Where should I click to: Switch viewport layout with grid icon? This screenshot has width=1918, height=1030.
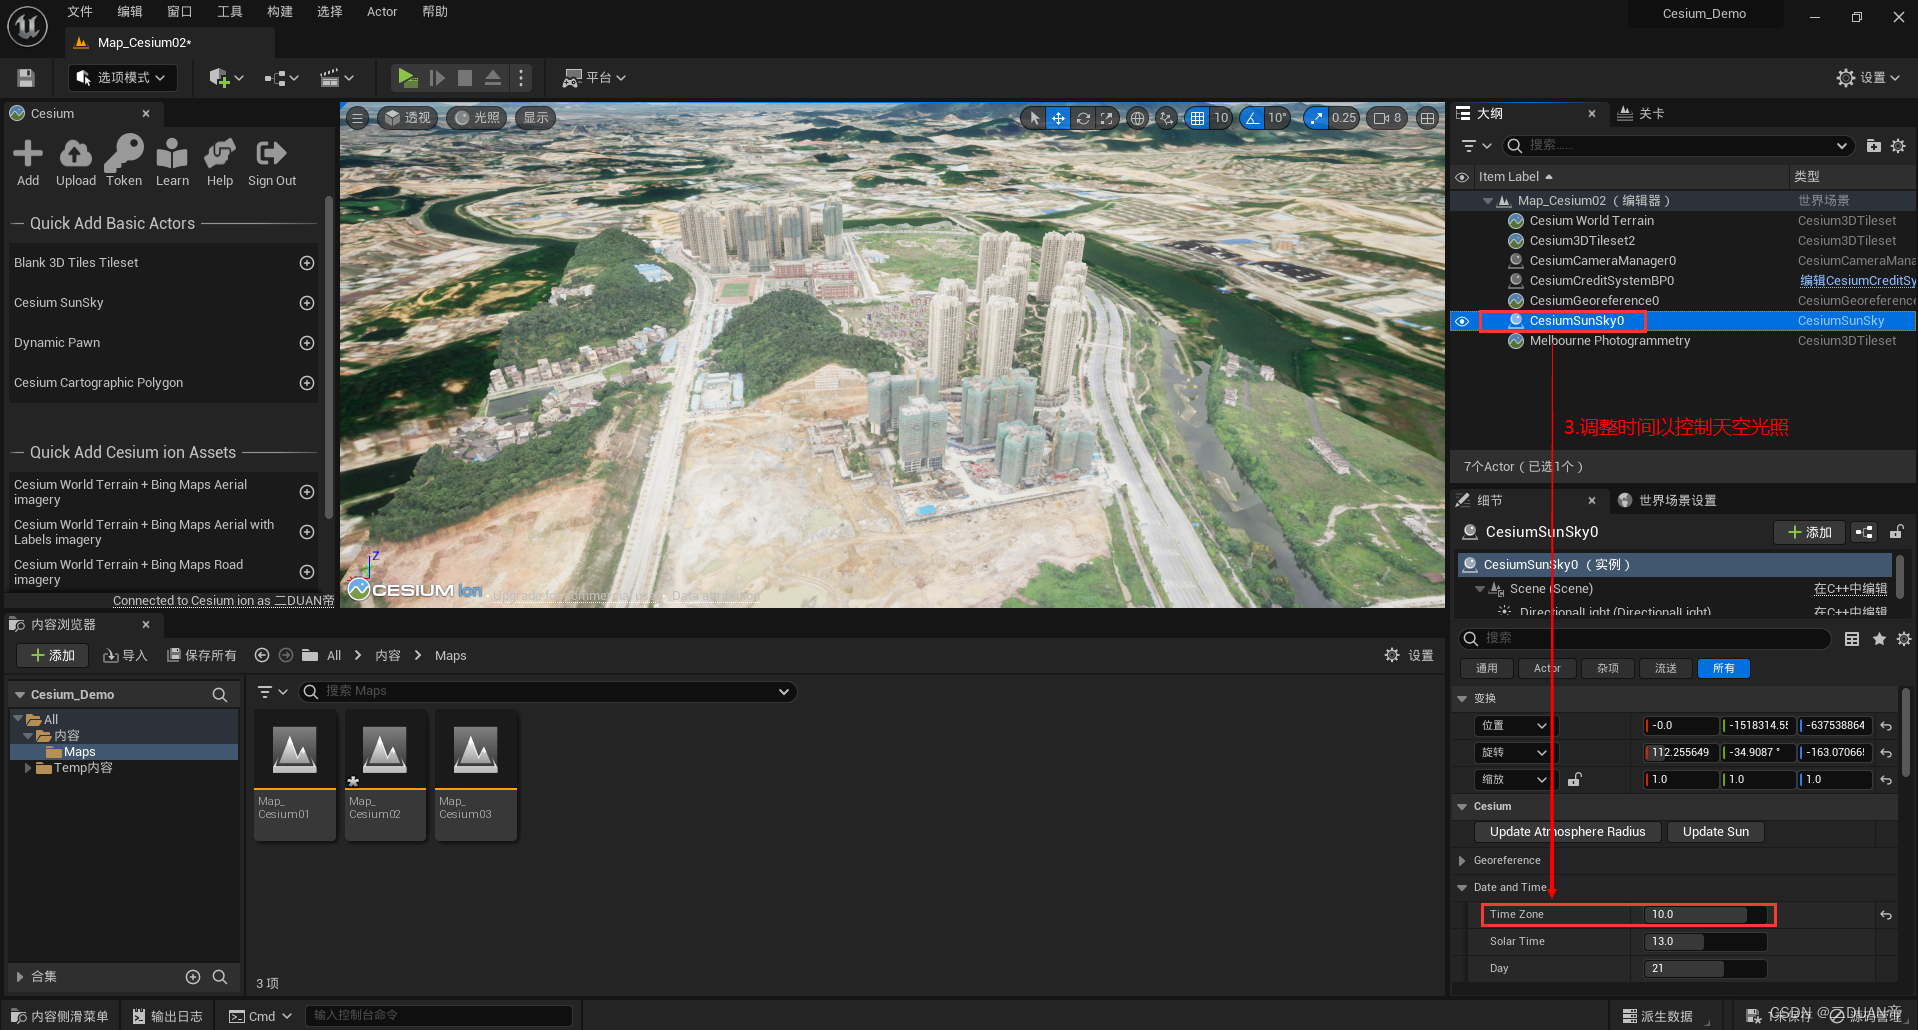1428,118
